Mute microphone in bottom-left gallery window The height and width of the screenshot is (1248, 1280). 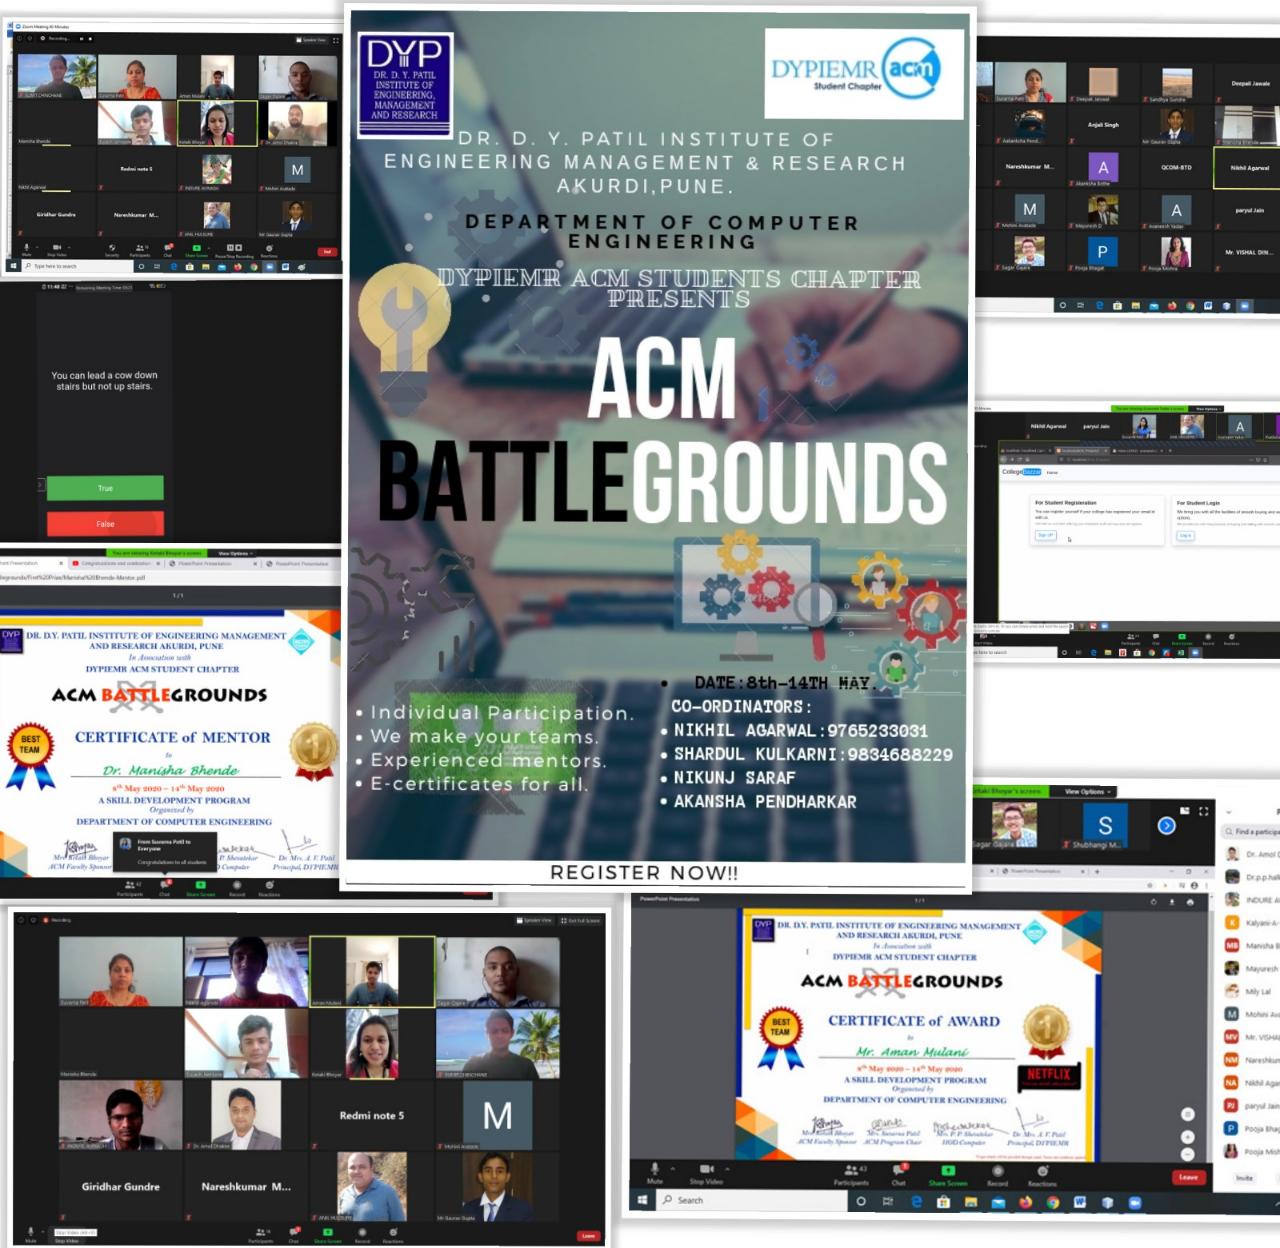click(30, 1234)
